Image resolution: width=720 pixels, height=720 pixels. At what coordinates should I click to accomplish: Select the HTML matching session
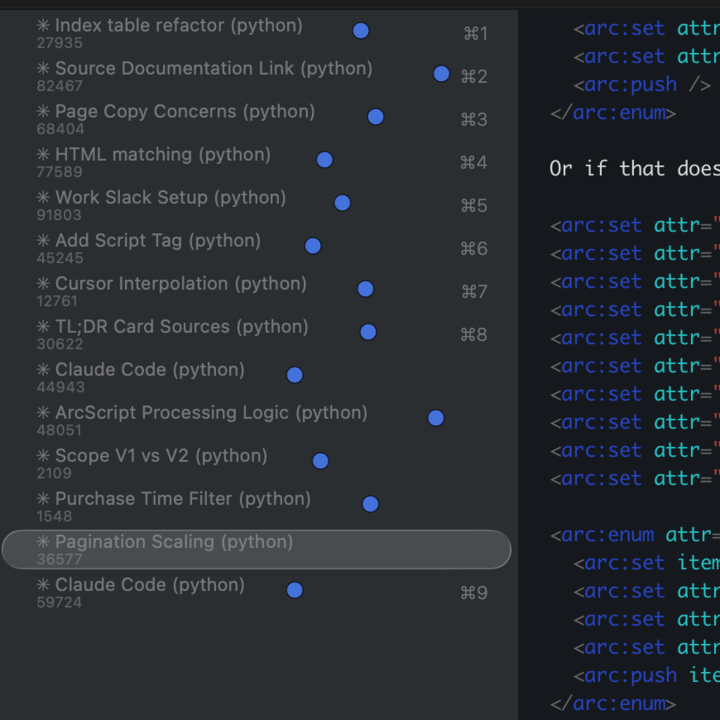[257, 163]
